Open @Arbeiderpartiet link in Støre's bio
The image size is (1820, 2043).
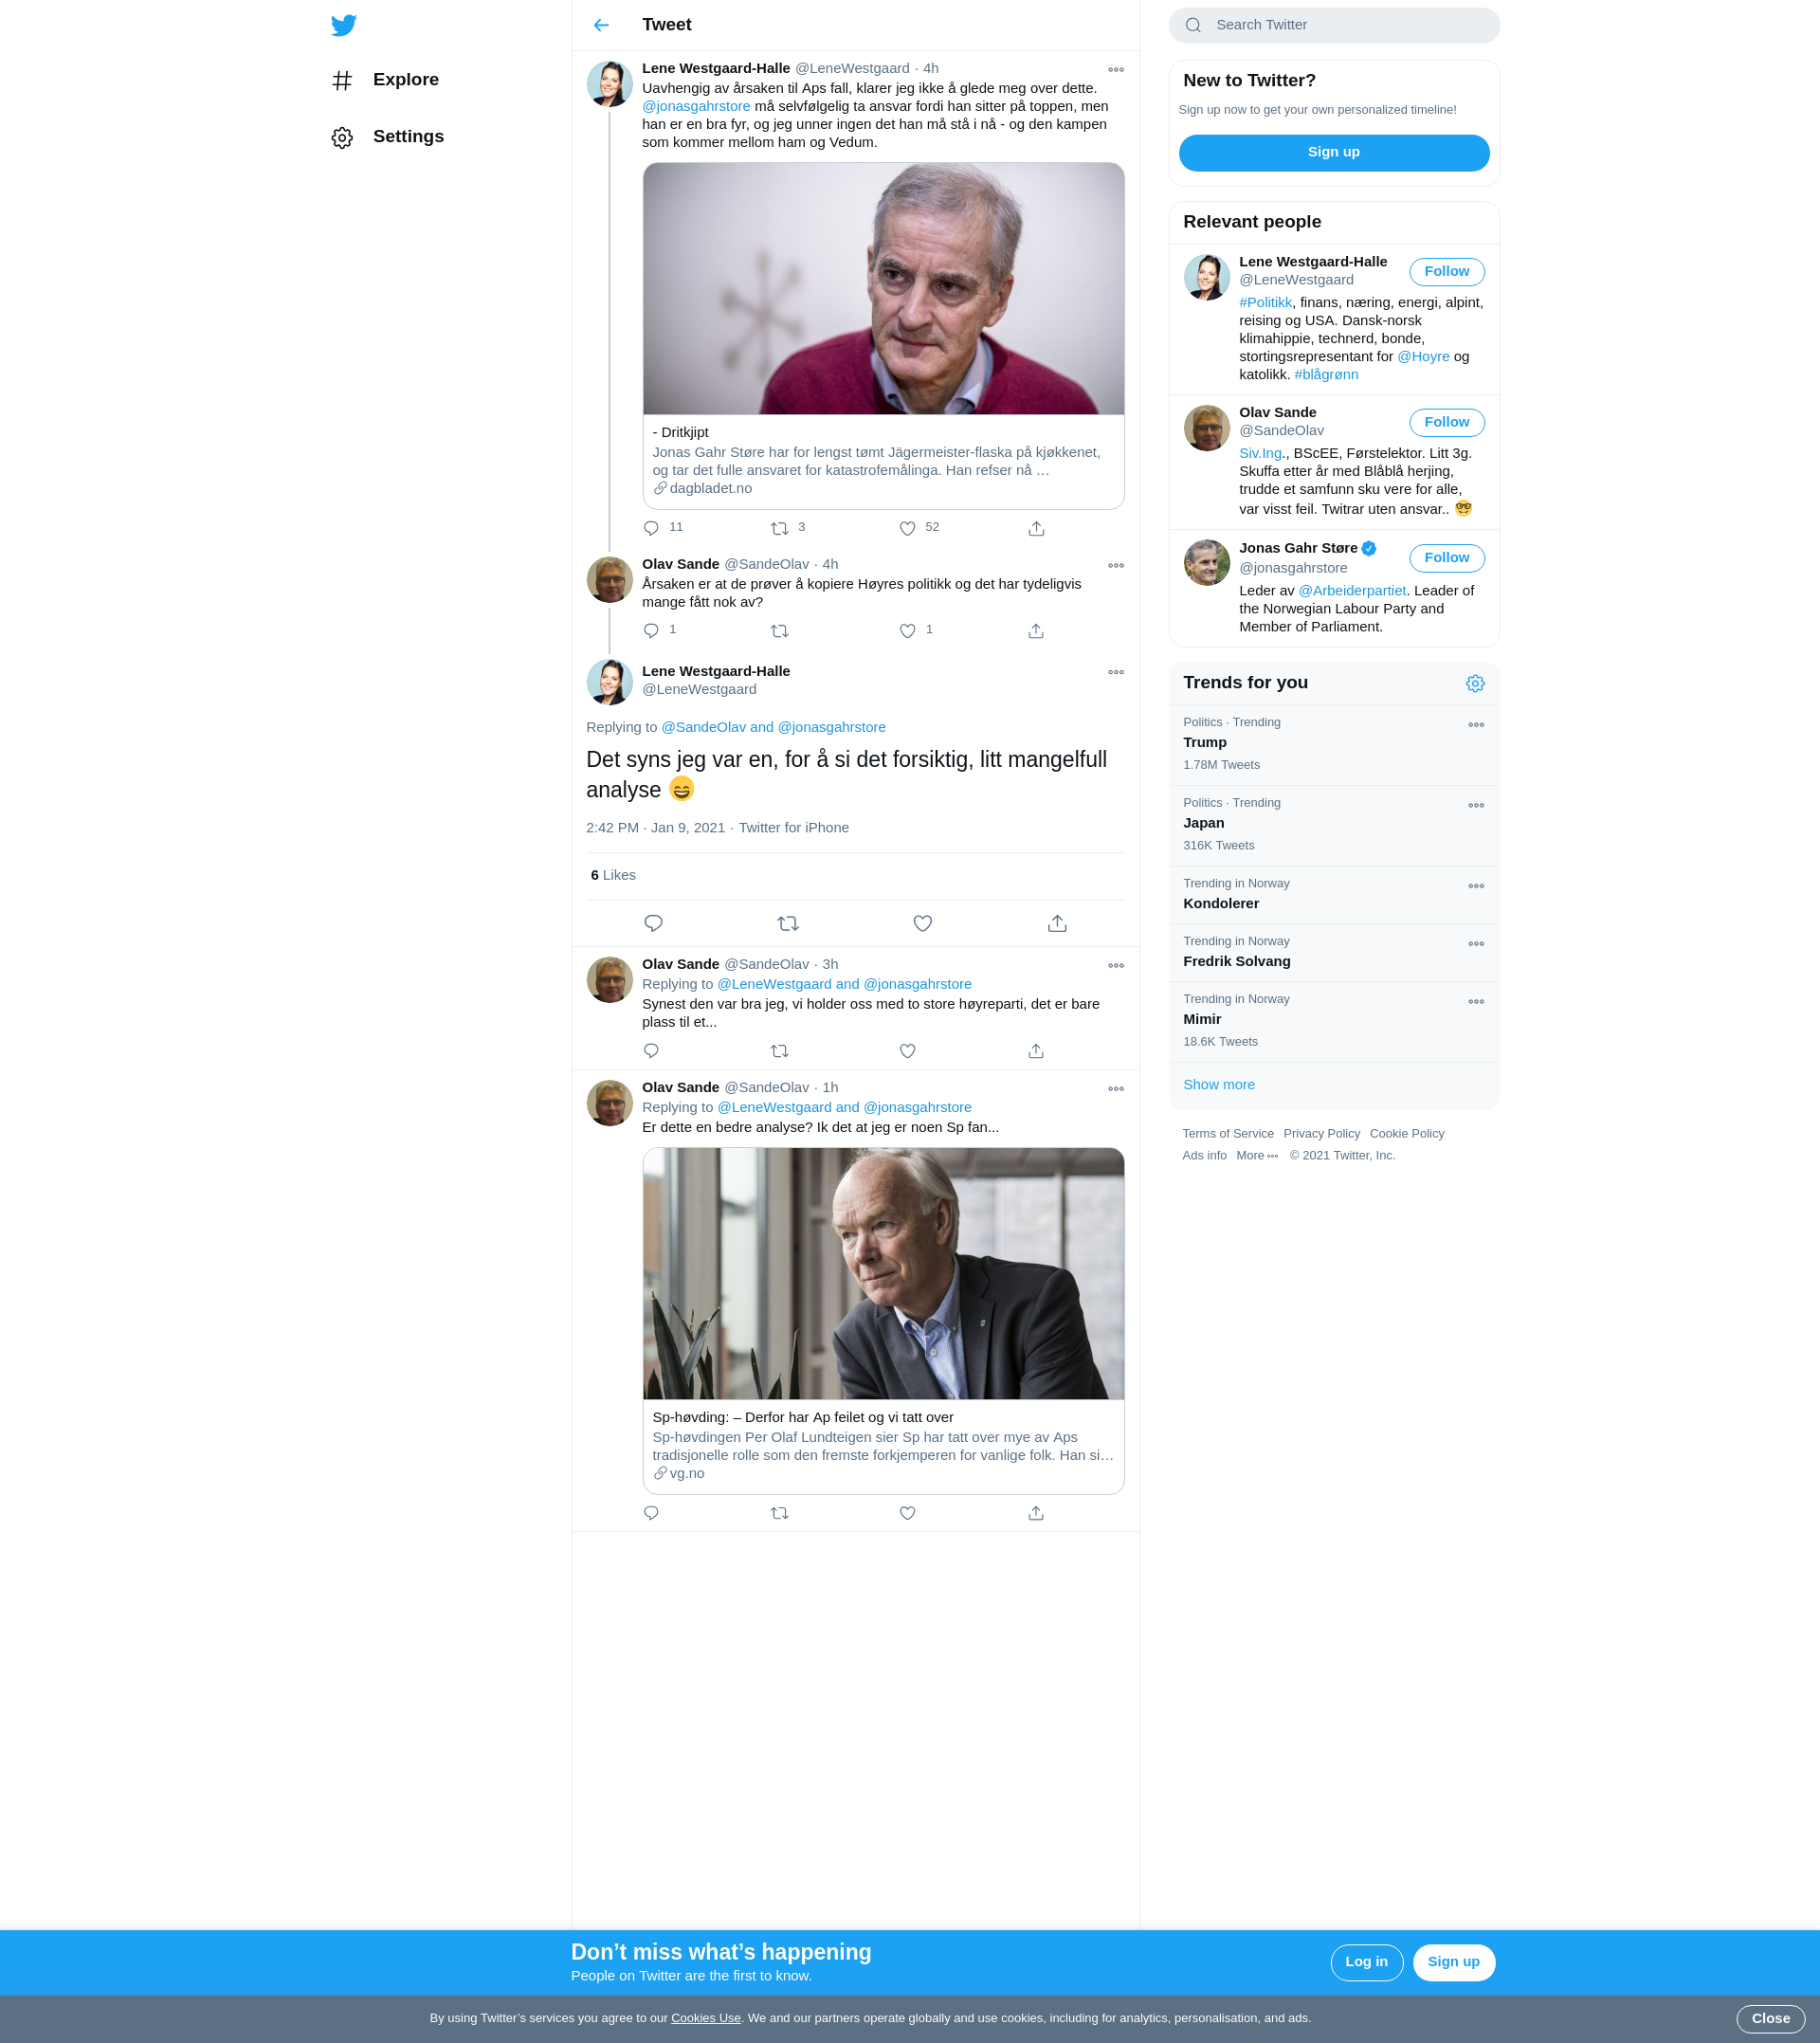(1352, 591)
